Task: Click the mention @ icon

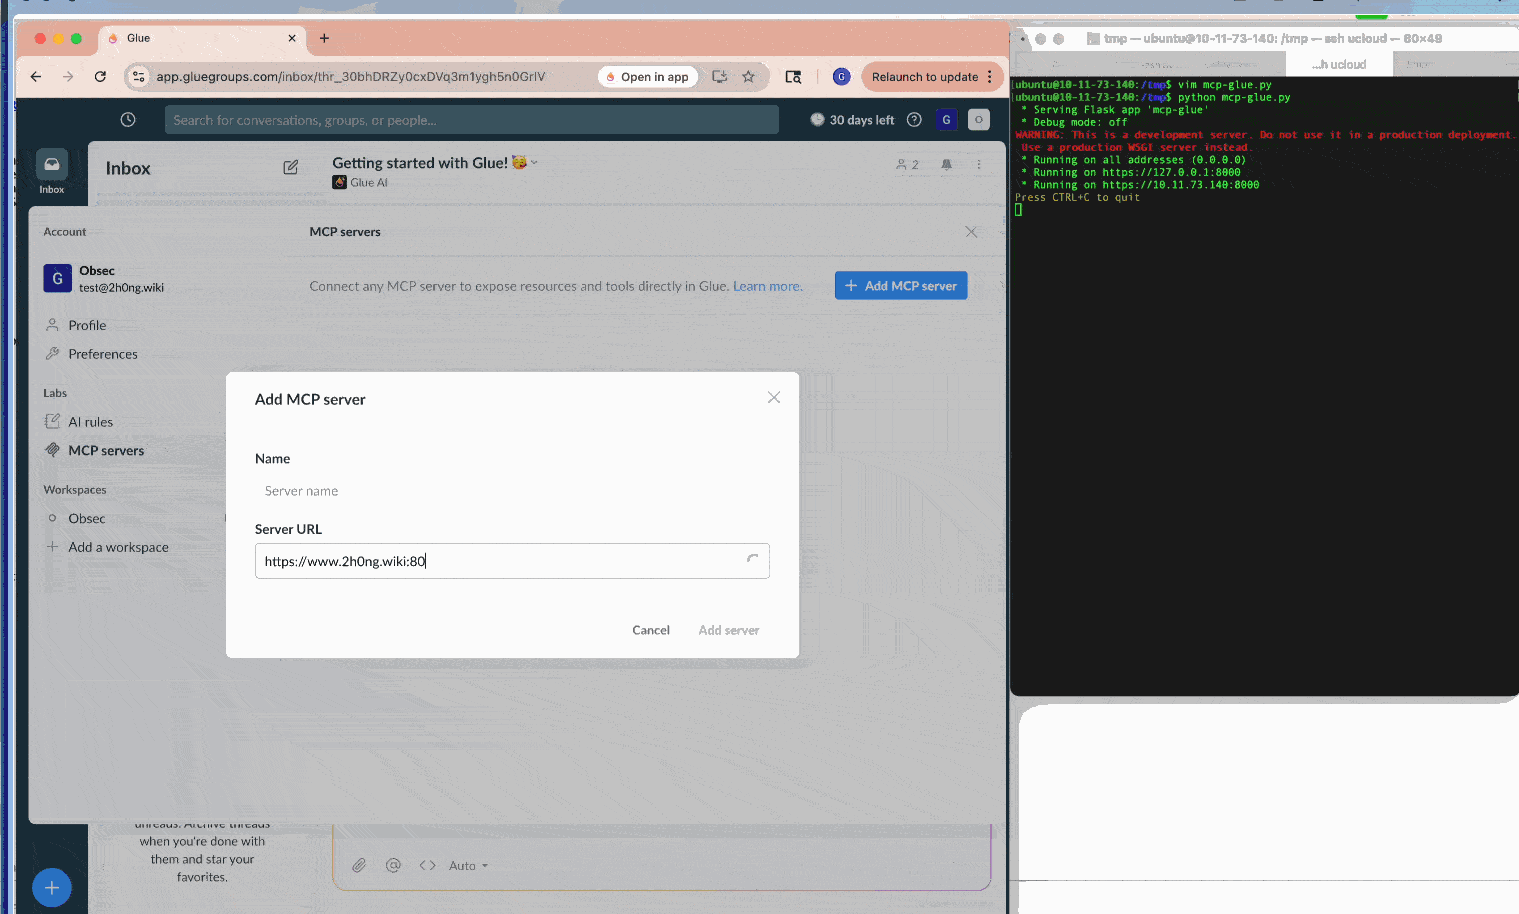Action: pos(393,866)
